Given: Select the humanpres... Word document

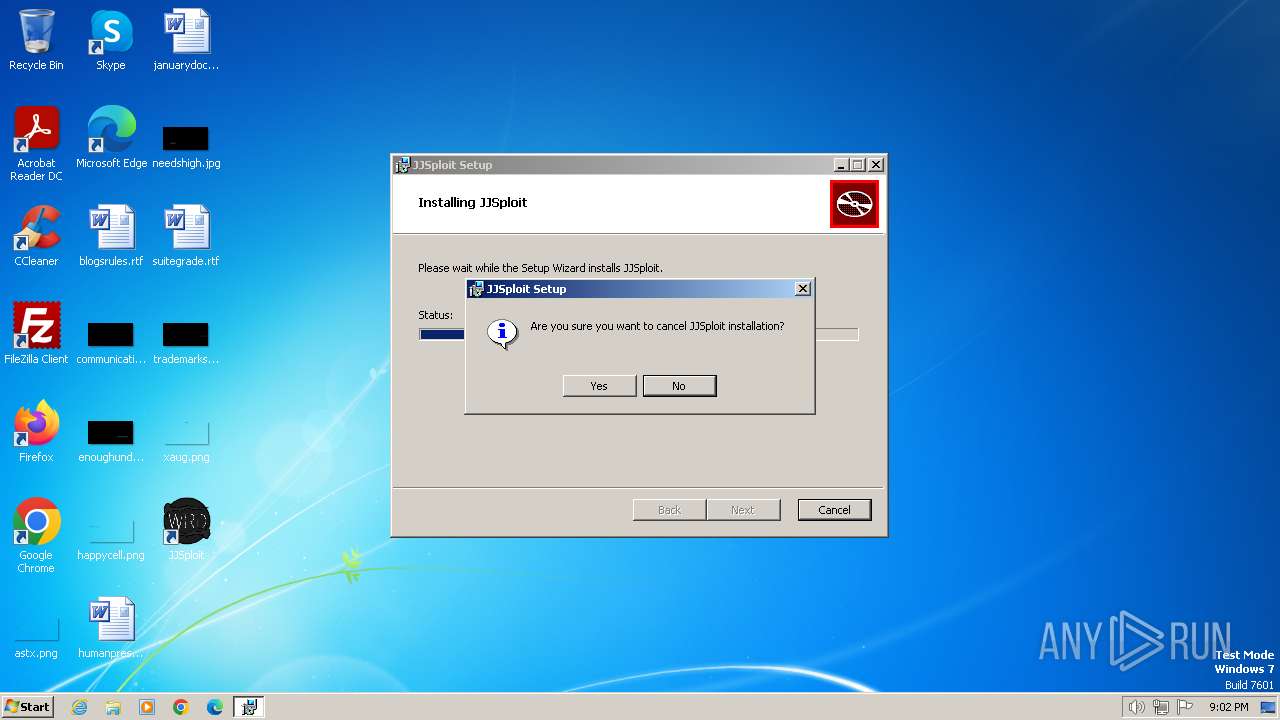Looking at the screenshot, I should click(x=111, y=628).
